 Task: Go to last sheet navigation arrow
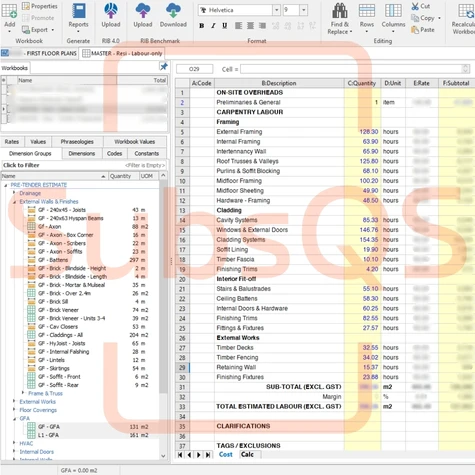click(x=208, y=455)
